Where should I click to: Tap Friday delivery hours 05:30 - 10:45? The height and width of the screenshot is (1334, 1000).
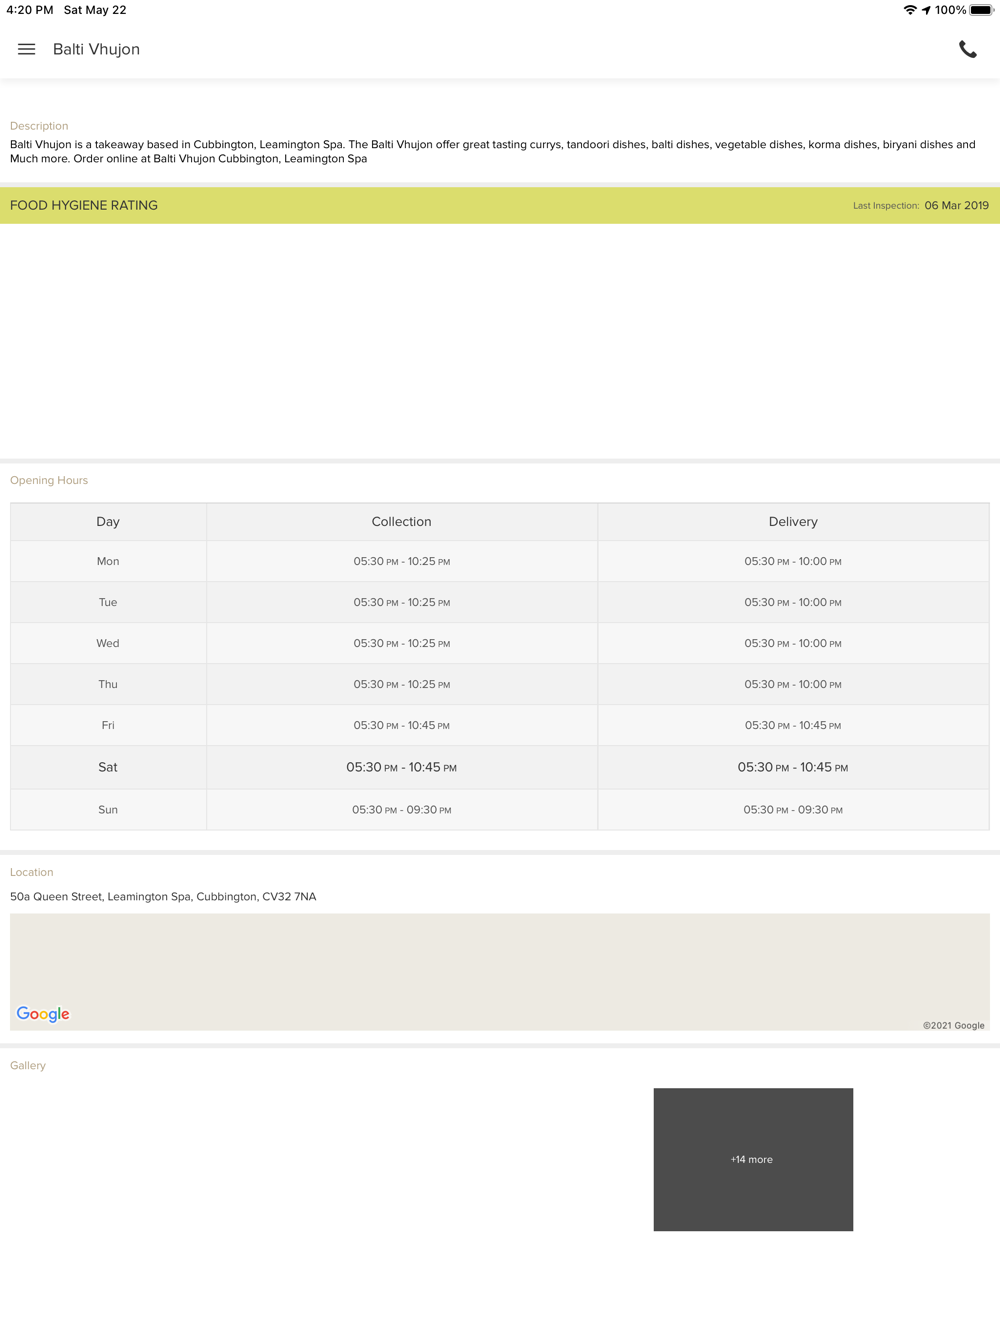(x=793, y=726)
